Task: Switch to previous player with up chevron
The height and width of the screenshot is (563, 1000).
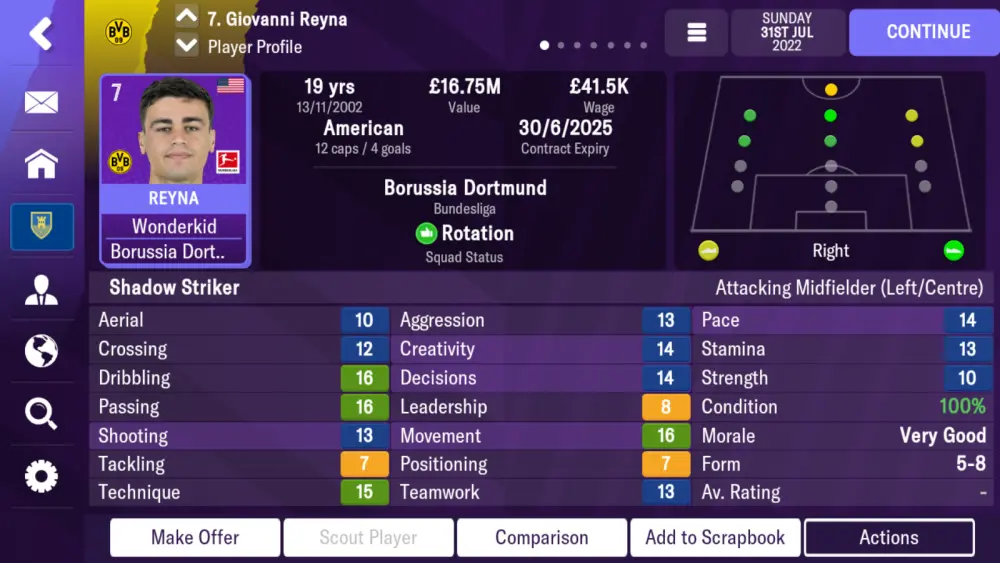Action: tap(186, 16)
